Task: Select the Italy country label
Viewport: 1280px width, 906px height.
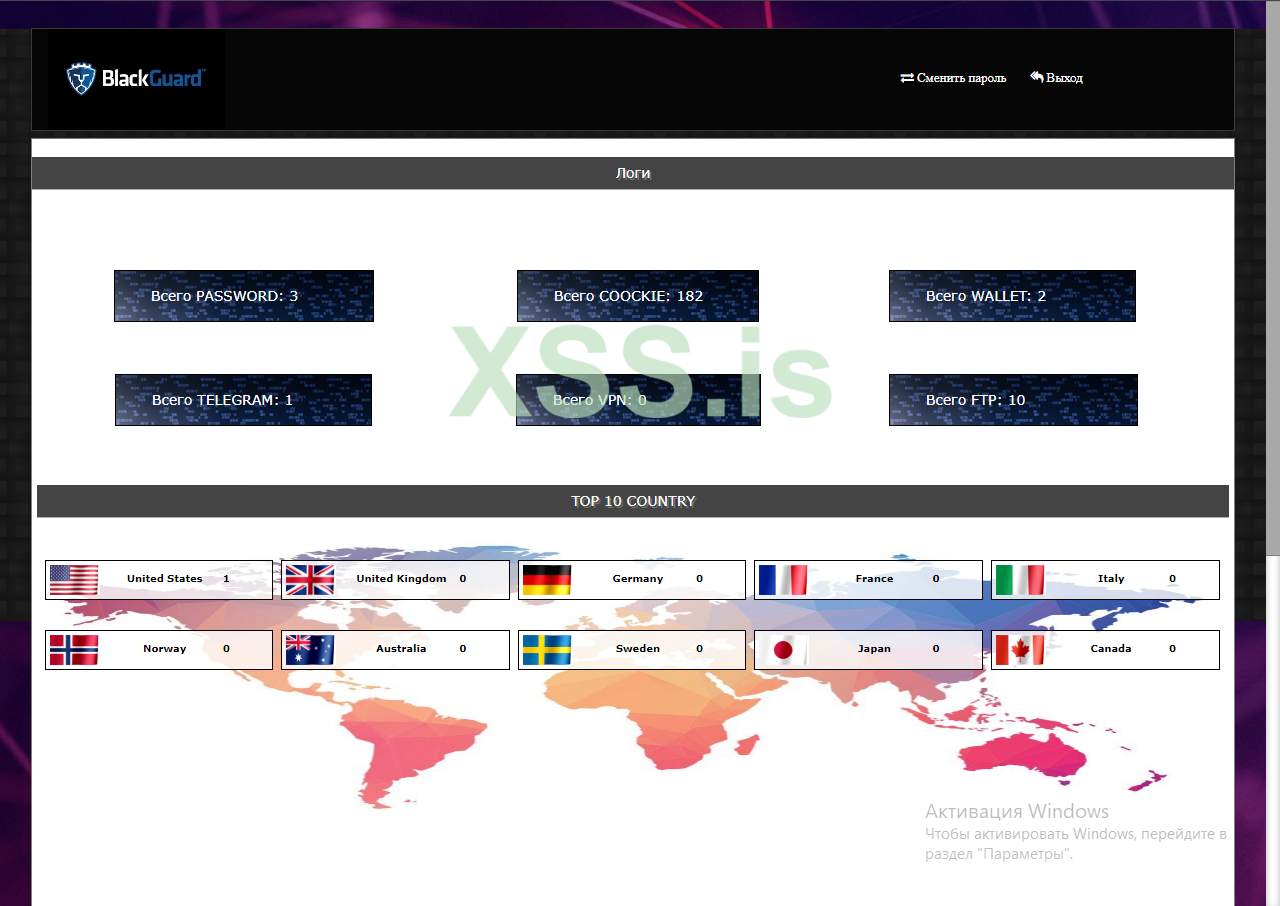Action: pos(1111,579)
